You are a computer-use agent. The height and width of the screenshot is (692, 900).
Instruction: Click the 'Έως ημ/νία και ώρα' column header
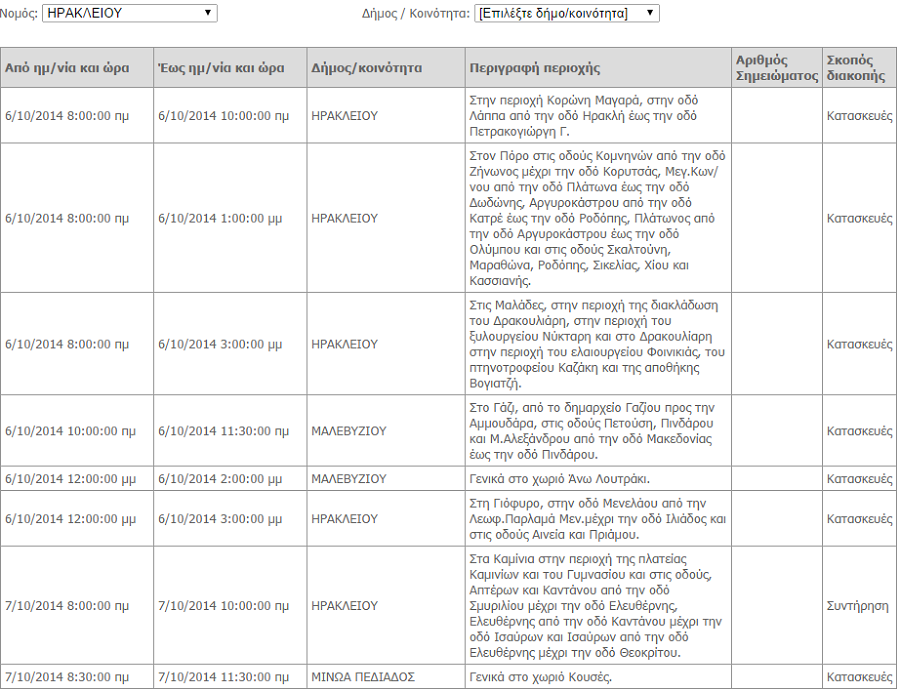pos(221,68)
